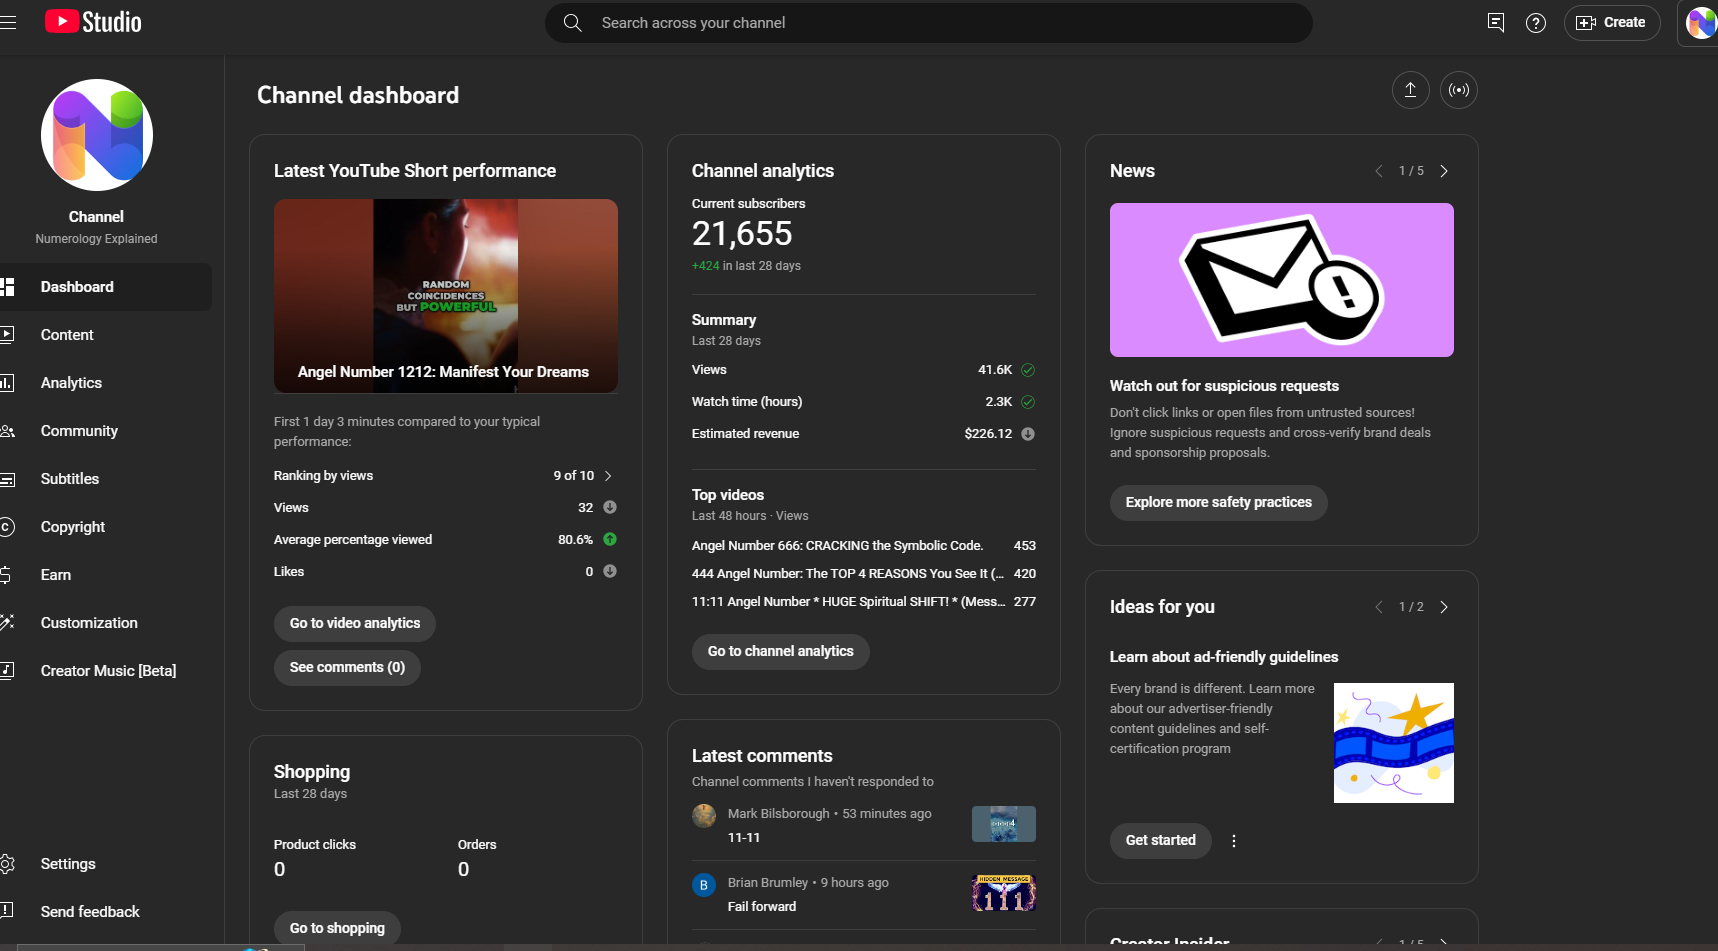Image resolution: width=1718 pixels, height=951 pixels.
Task: Open Analytics in the sidebar
Action: tap(105, 383)
